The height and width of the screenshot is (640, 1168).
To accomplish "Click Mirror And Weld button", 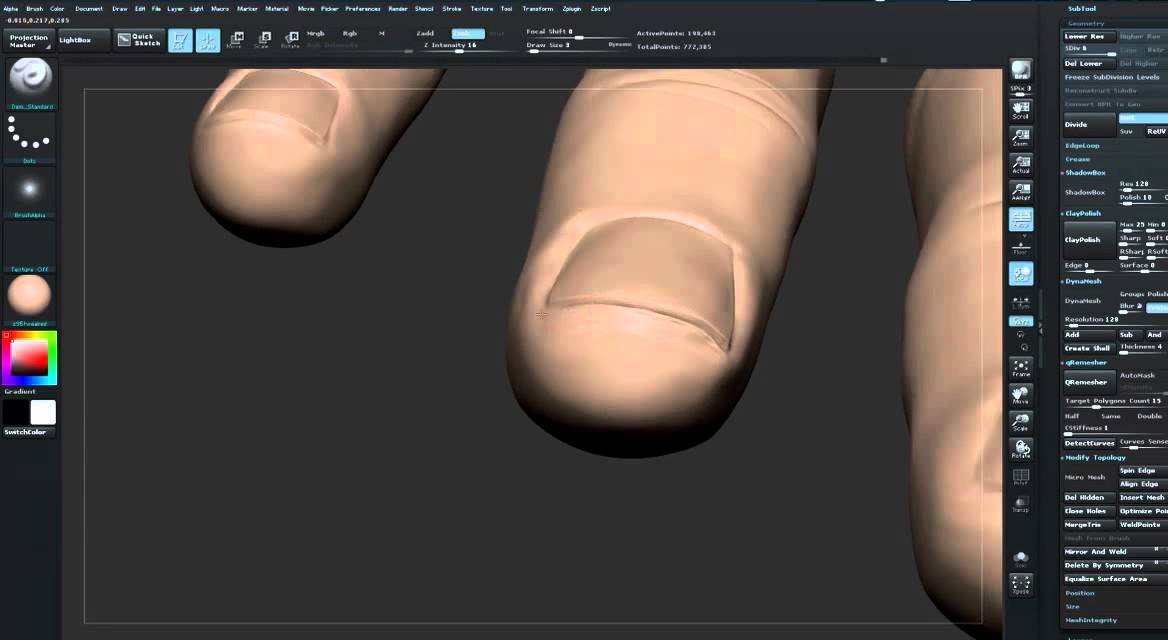I will click(1114, 552).
